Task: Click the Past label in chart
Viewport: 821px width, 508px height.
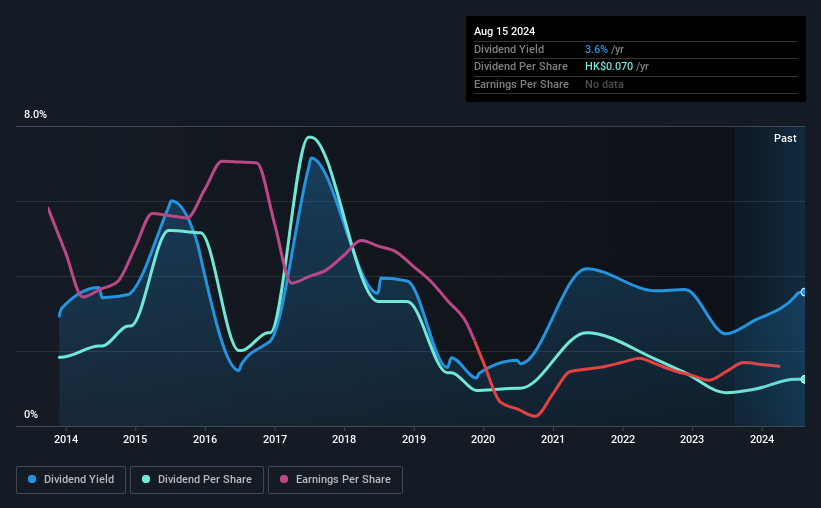Action: [x=785, y=138]
